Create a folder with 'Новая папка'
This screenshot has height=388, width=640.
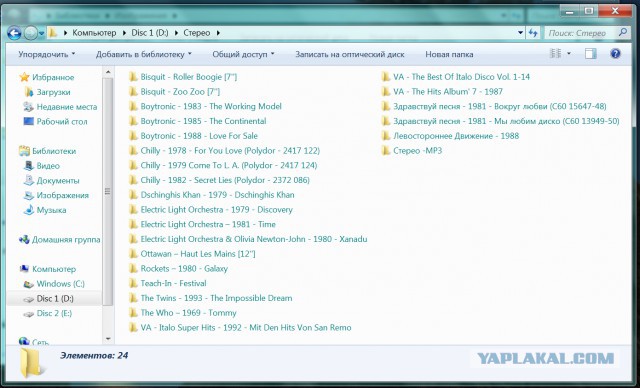[x=449, y=54]
